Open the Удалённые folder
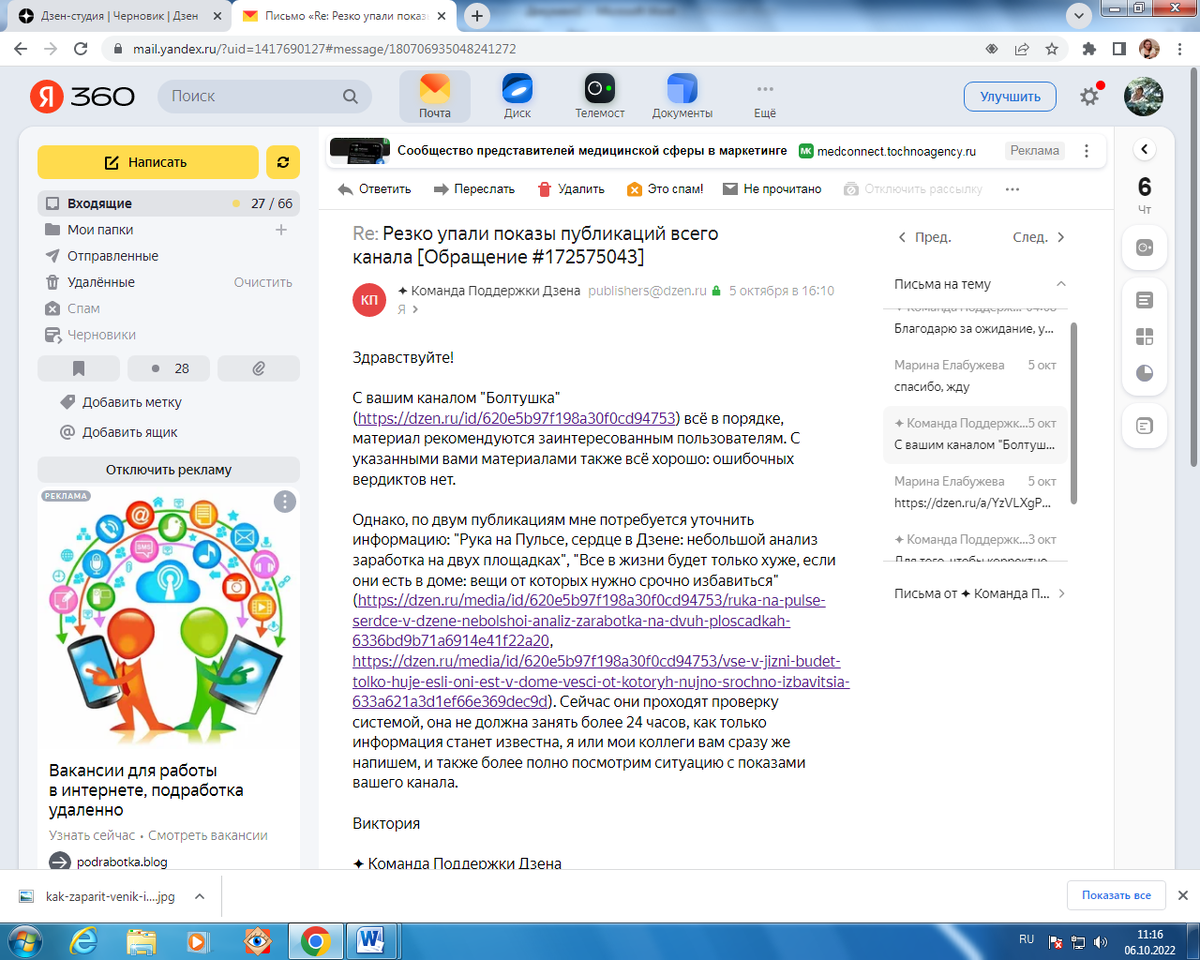 [100, 282]
